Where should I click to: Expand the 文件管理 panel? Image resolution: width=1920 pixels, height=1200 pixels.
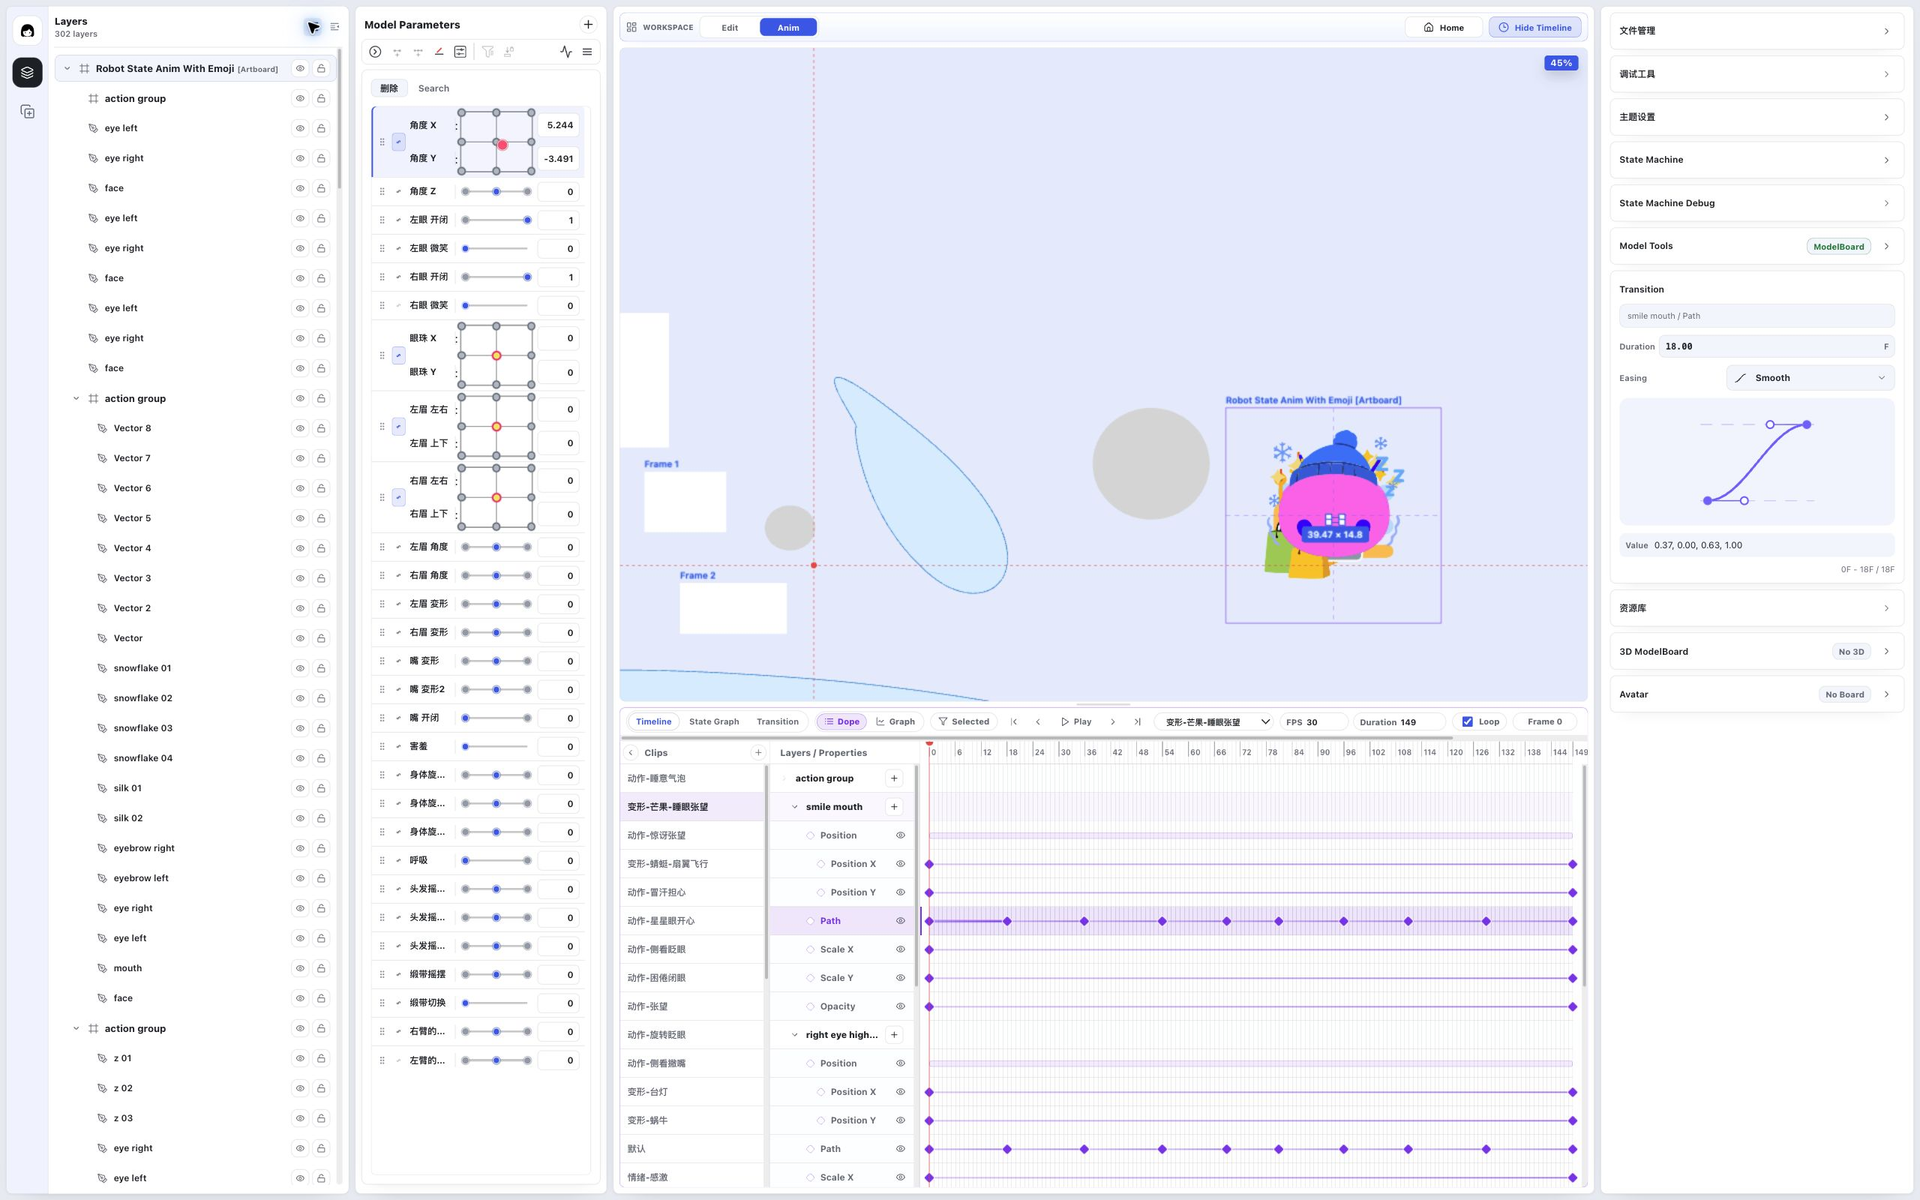[1756, 31]
